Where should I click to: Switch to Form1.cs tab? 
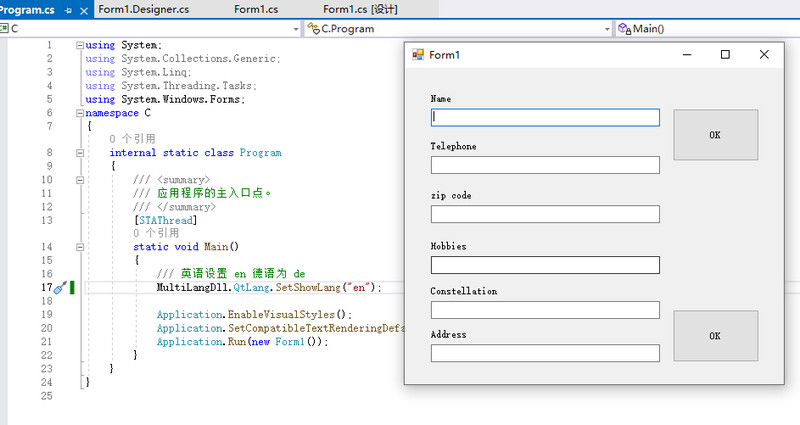pyautogui.click(x=256, y=9)
